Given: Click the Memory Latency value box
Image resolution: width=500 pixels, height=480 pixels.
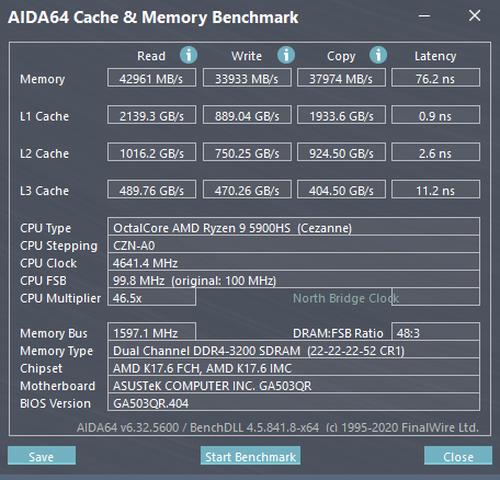Looking at the screenshot, I should (436, 78).
